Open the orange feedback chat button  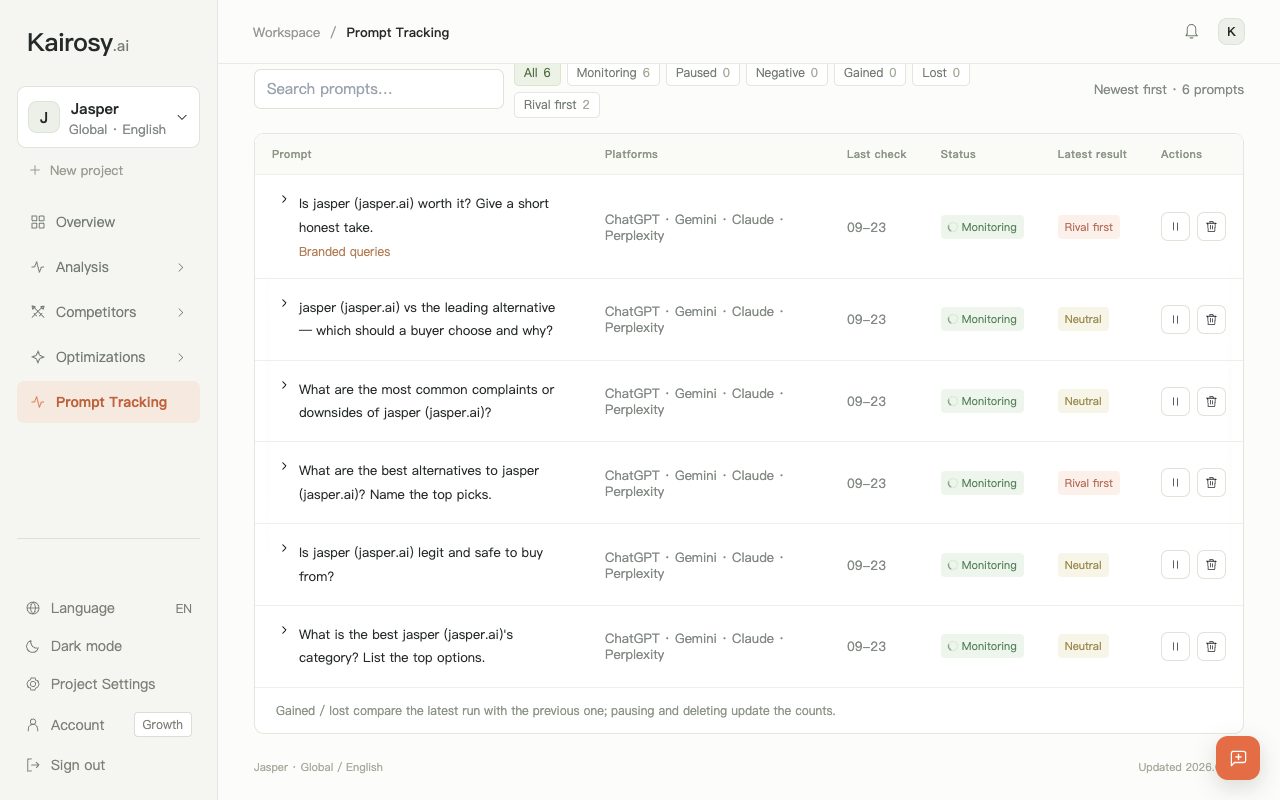(x=1238, y=758)
